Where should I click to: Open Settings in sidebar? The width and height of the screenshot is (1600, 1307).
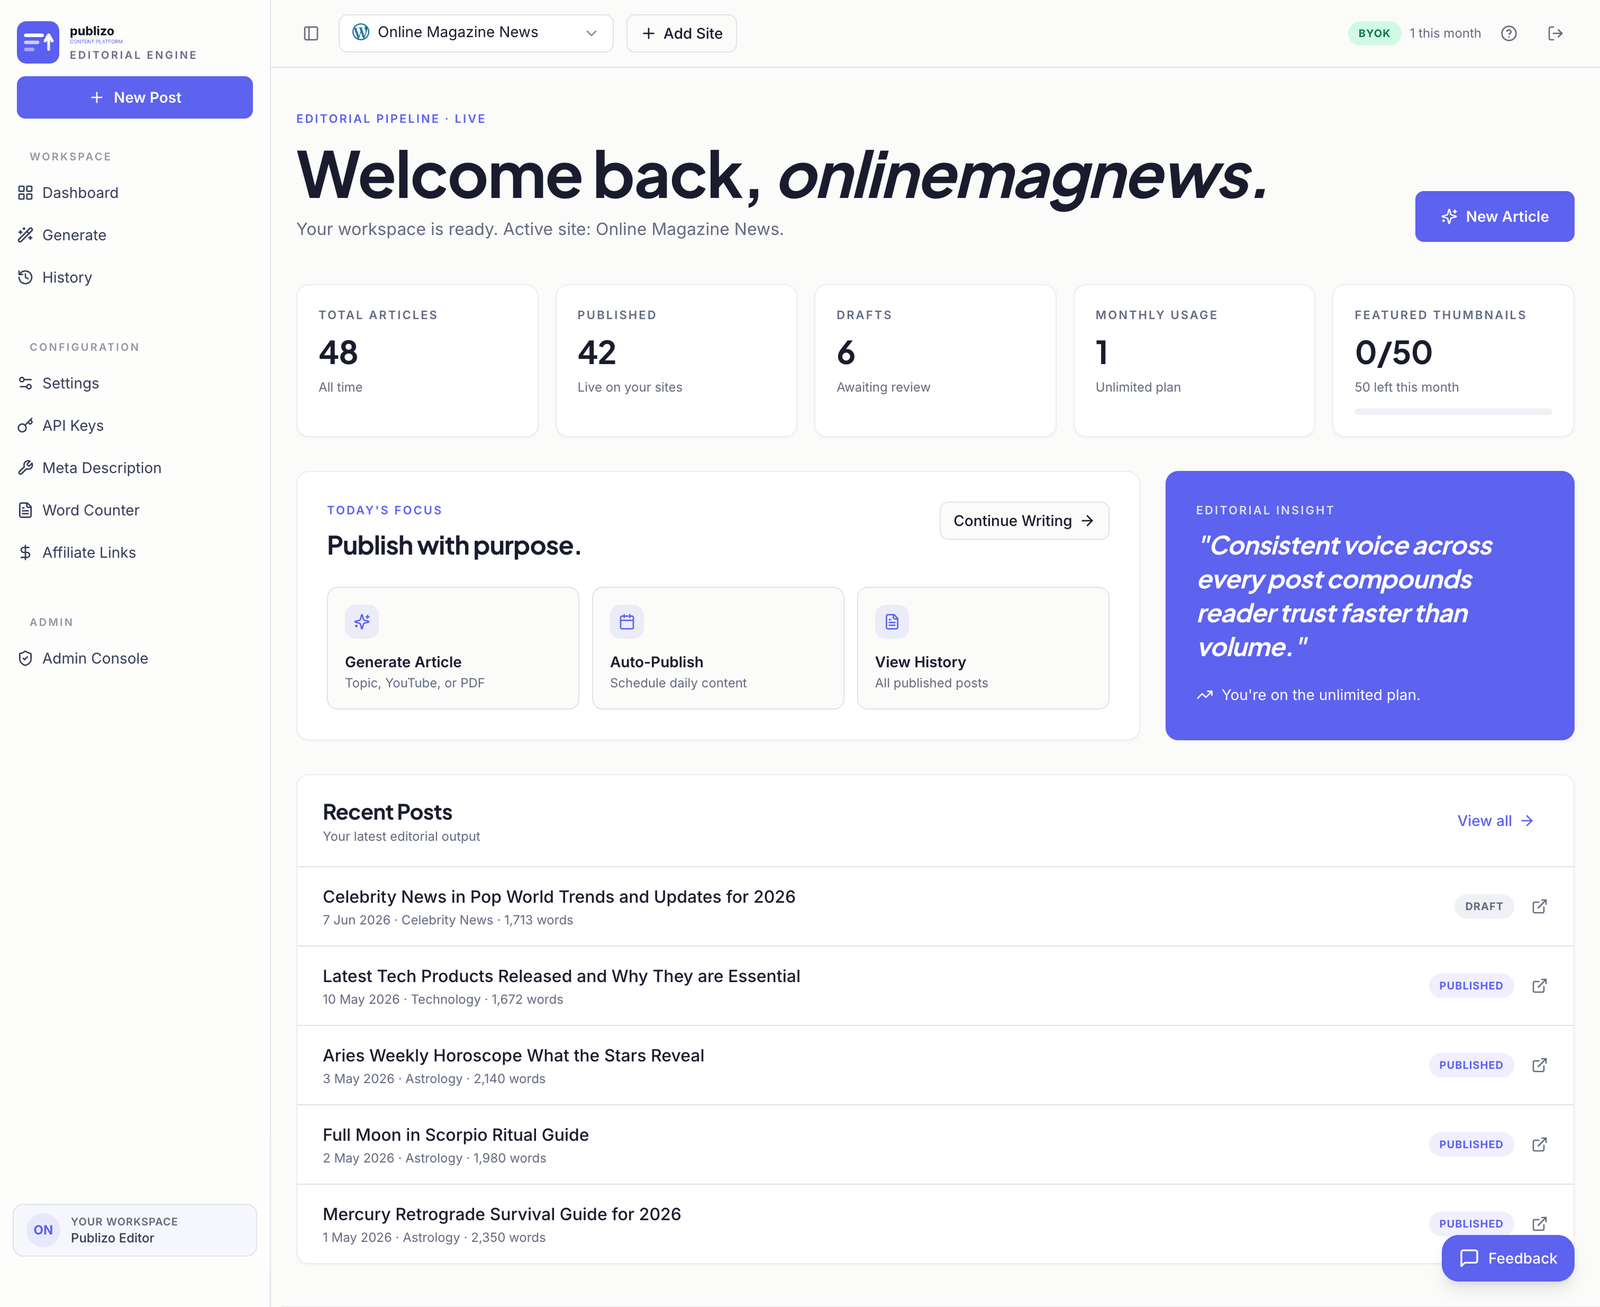135,383
